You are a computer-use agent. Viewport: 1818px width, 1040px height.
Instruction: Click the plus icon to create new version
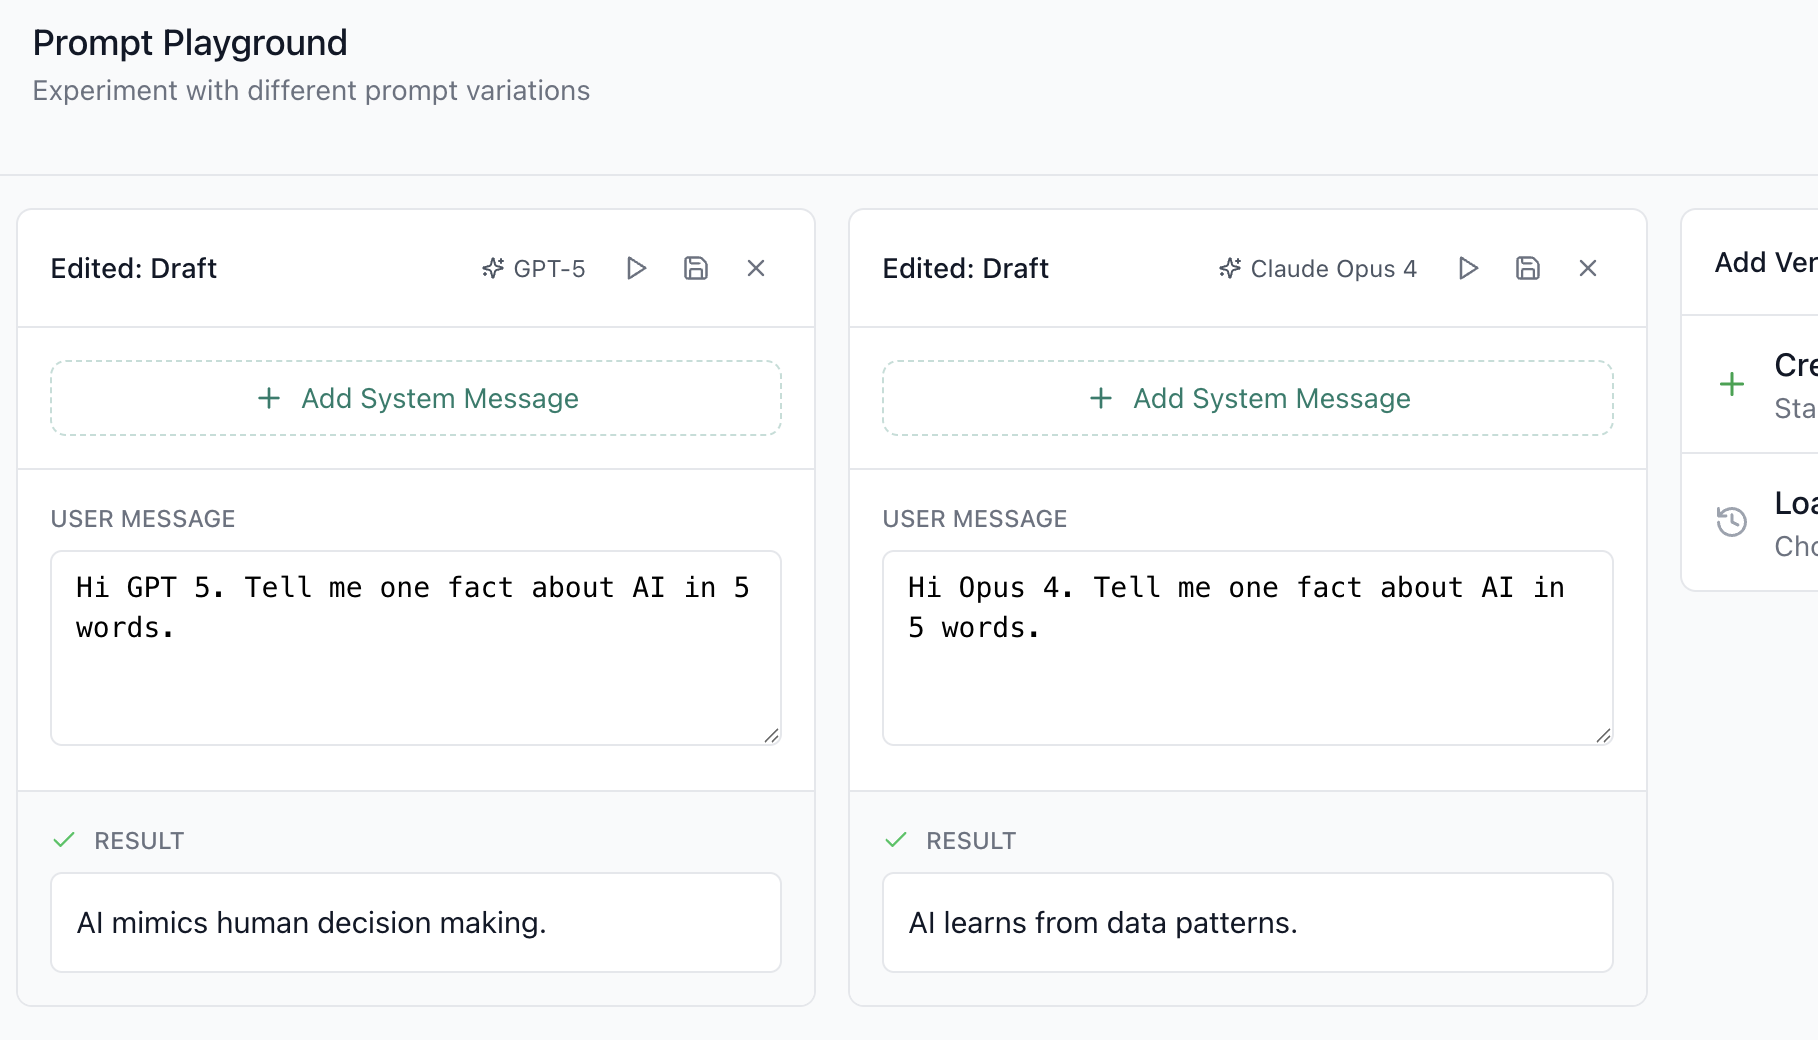click(x=1732, y=385)
